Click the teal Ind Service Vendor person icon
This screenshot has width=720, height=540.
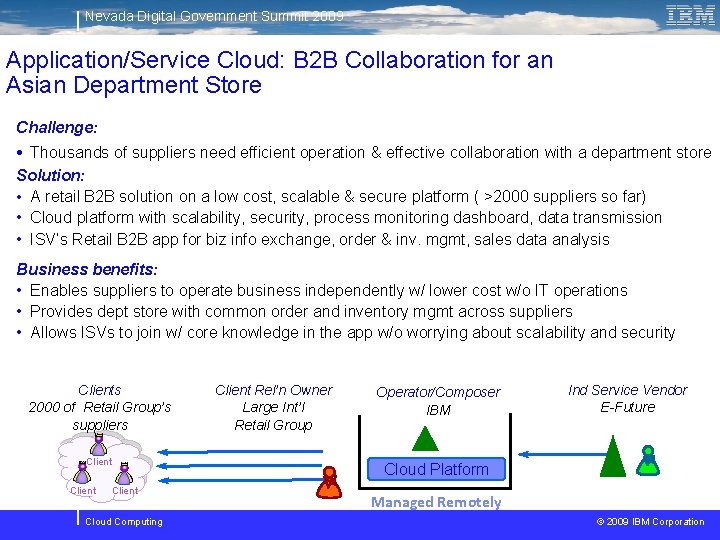[x=648, y=460]
